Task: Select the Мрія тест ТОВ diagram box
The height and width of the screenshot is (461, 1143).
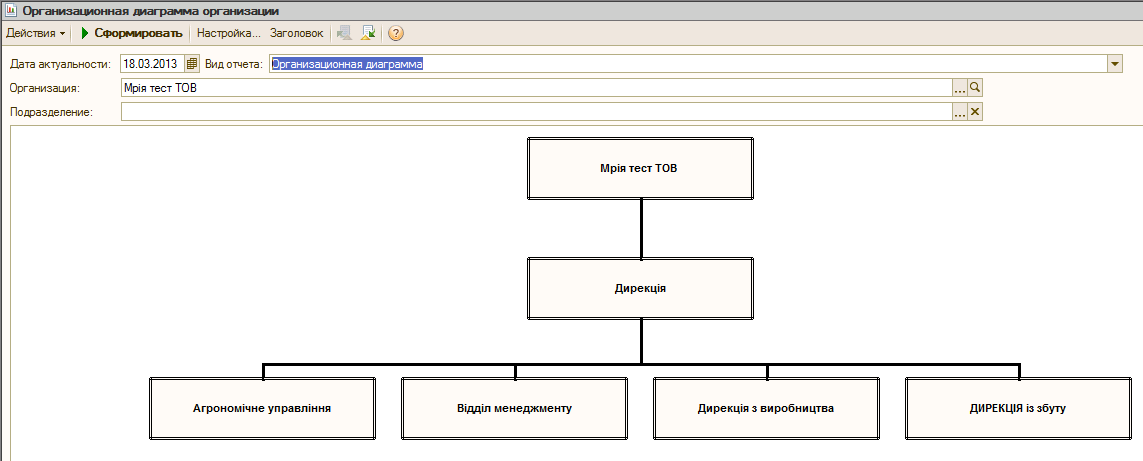Action: pyautogui.click(x=640, y=168)
